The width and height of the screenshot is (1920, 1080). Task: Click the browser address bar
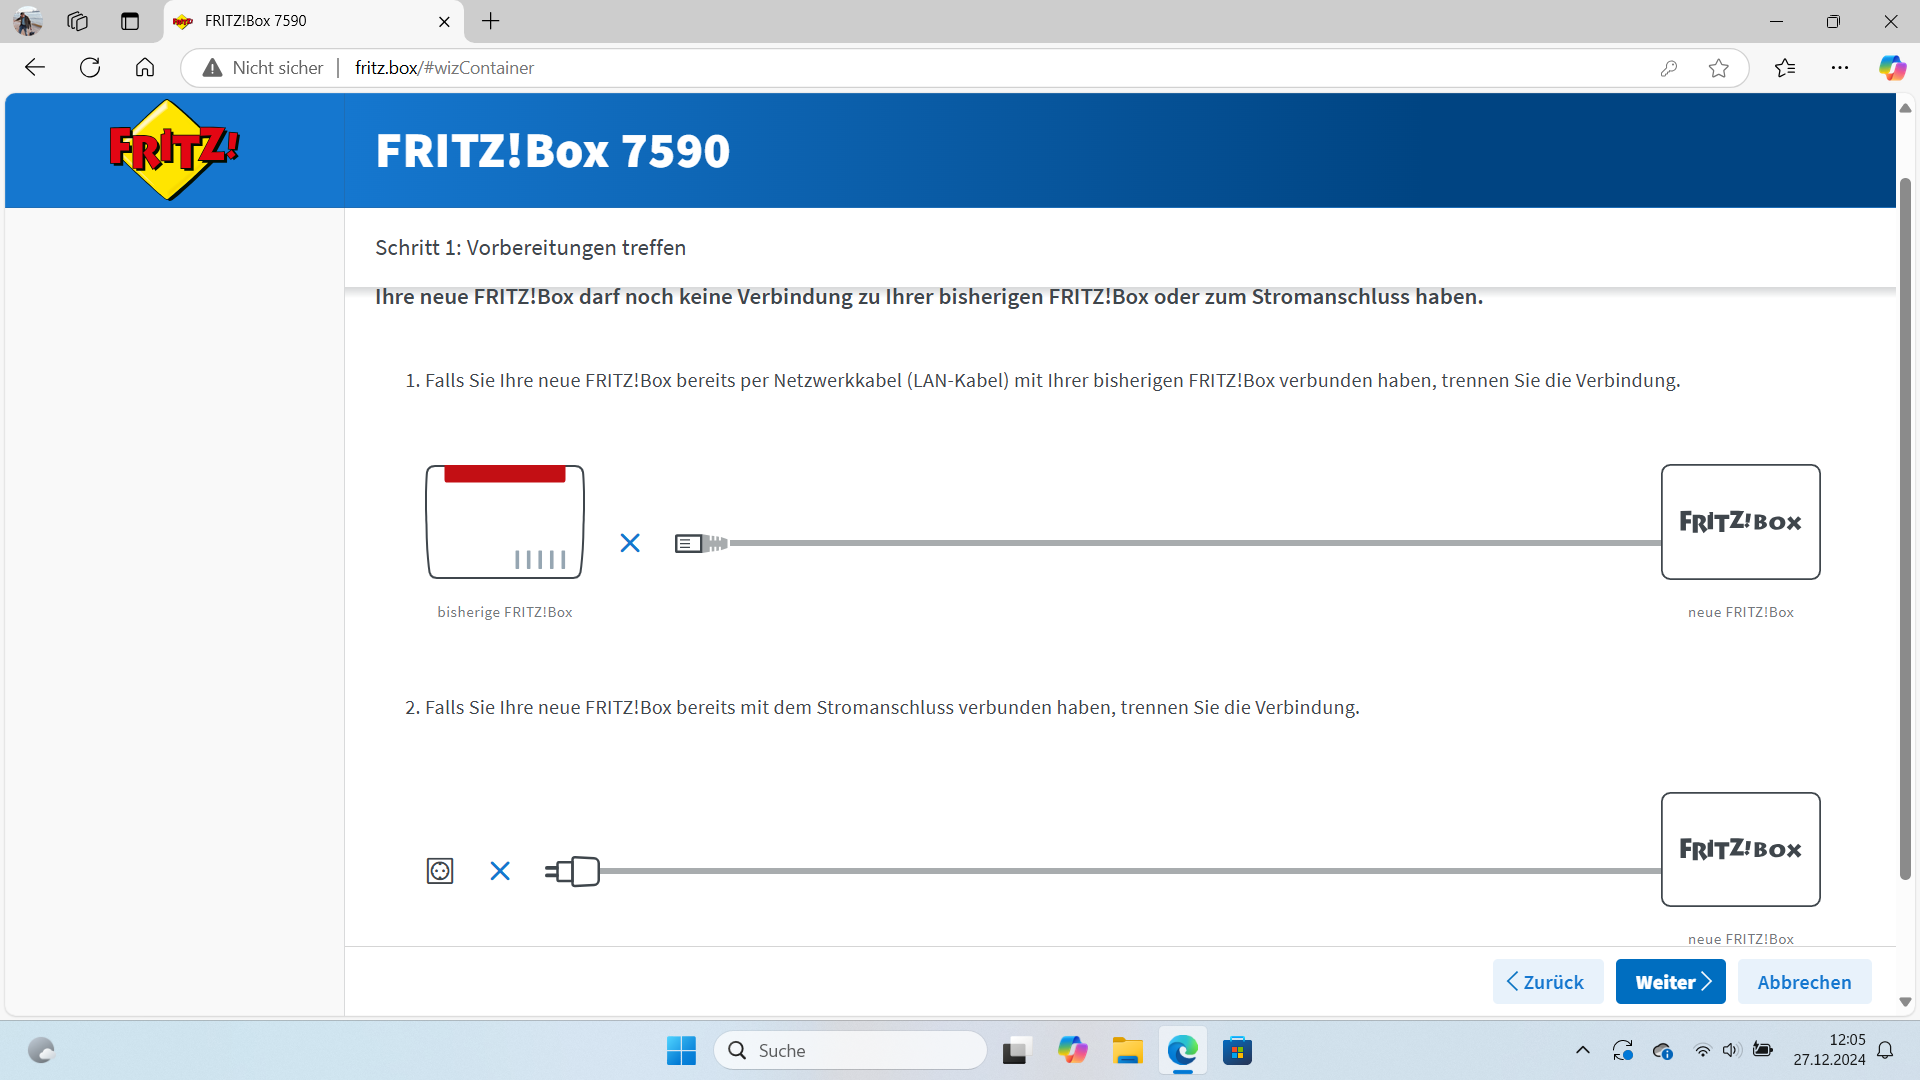pos(900,68)
